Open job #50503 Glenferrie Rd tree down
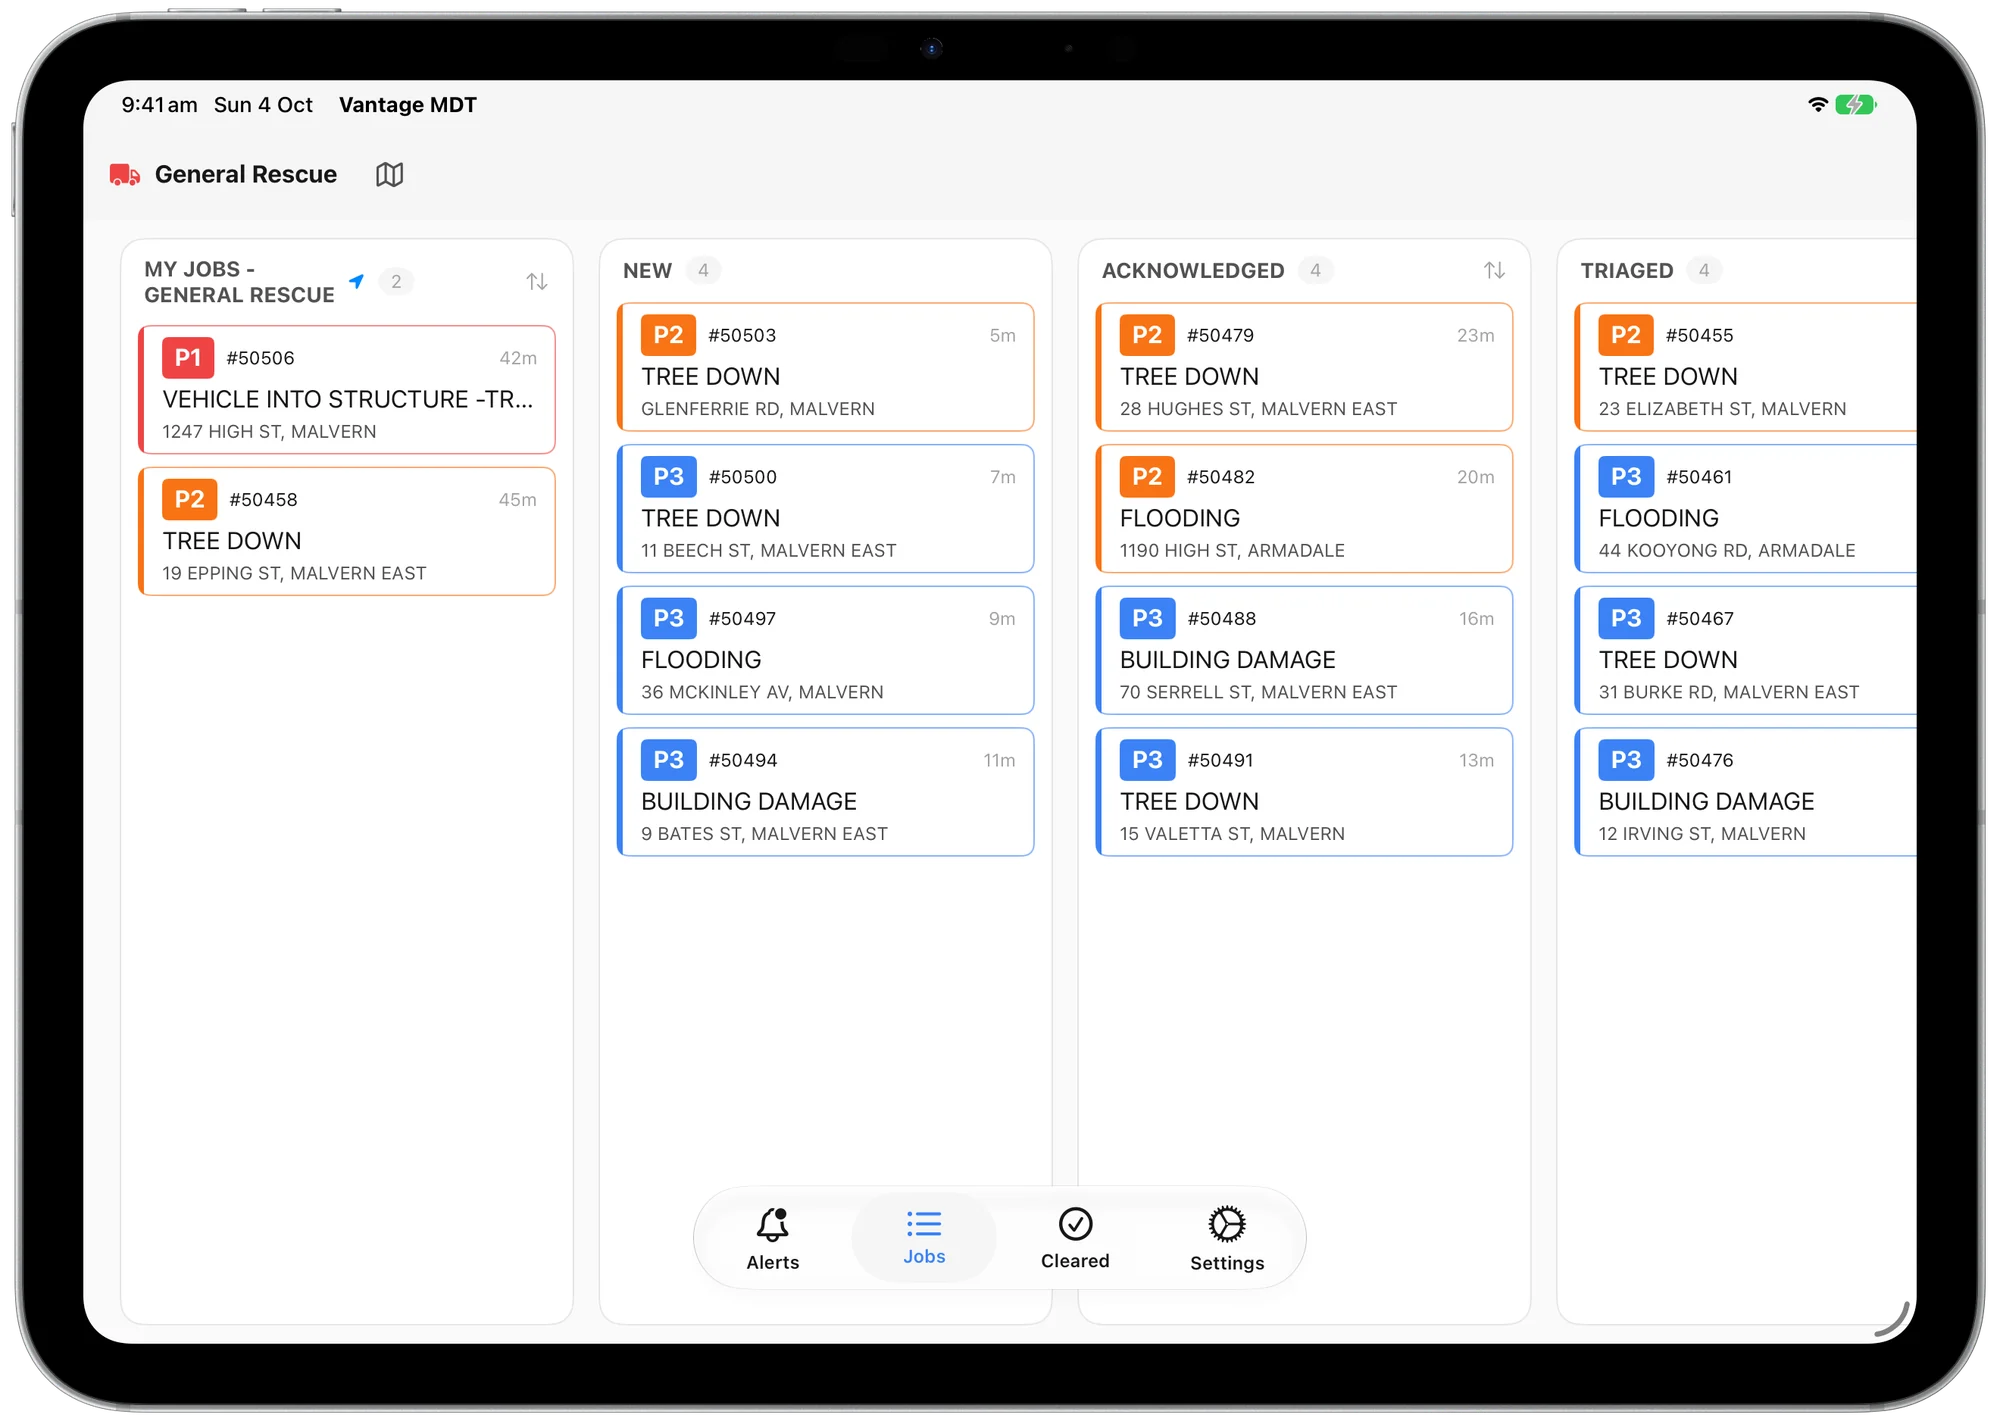This screenshot has width=2000, height=1424. tap(826, 367)
